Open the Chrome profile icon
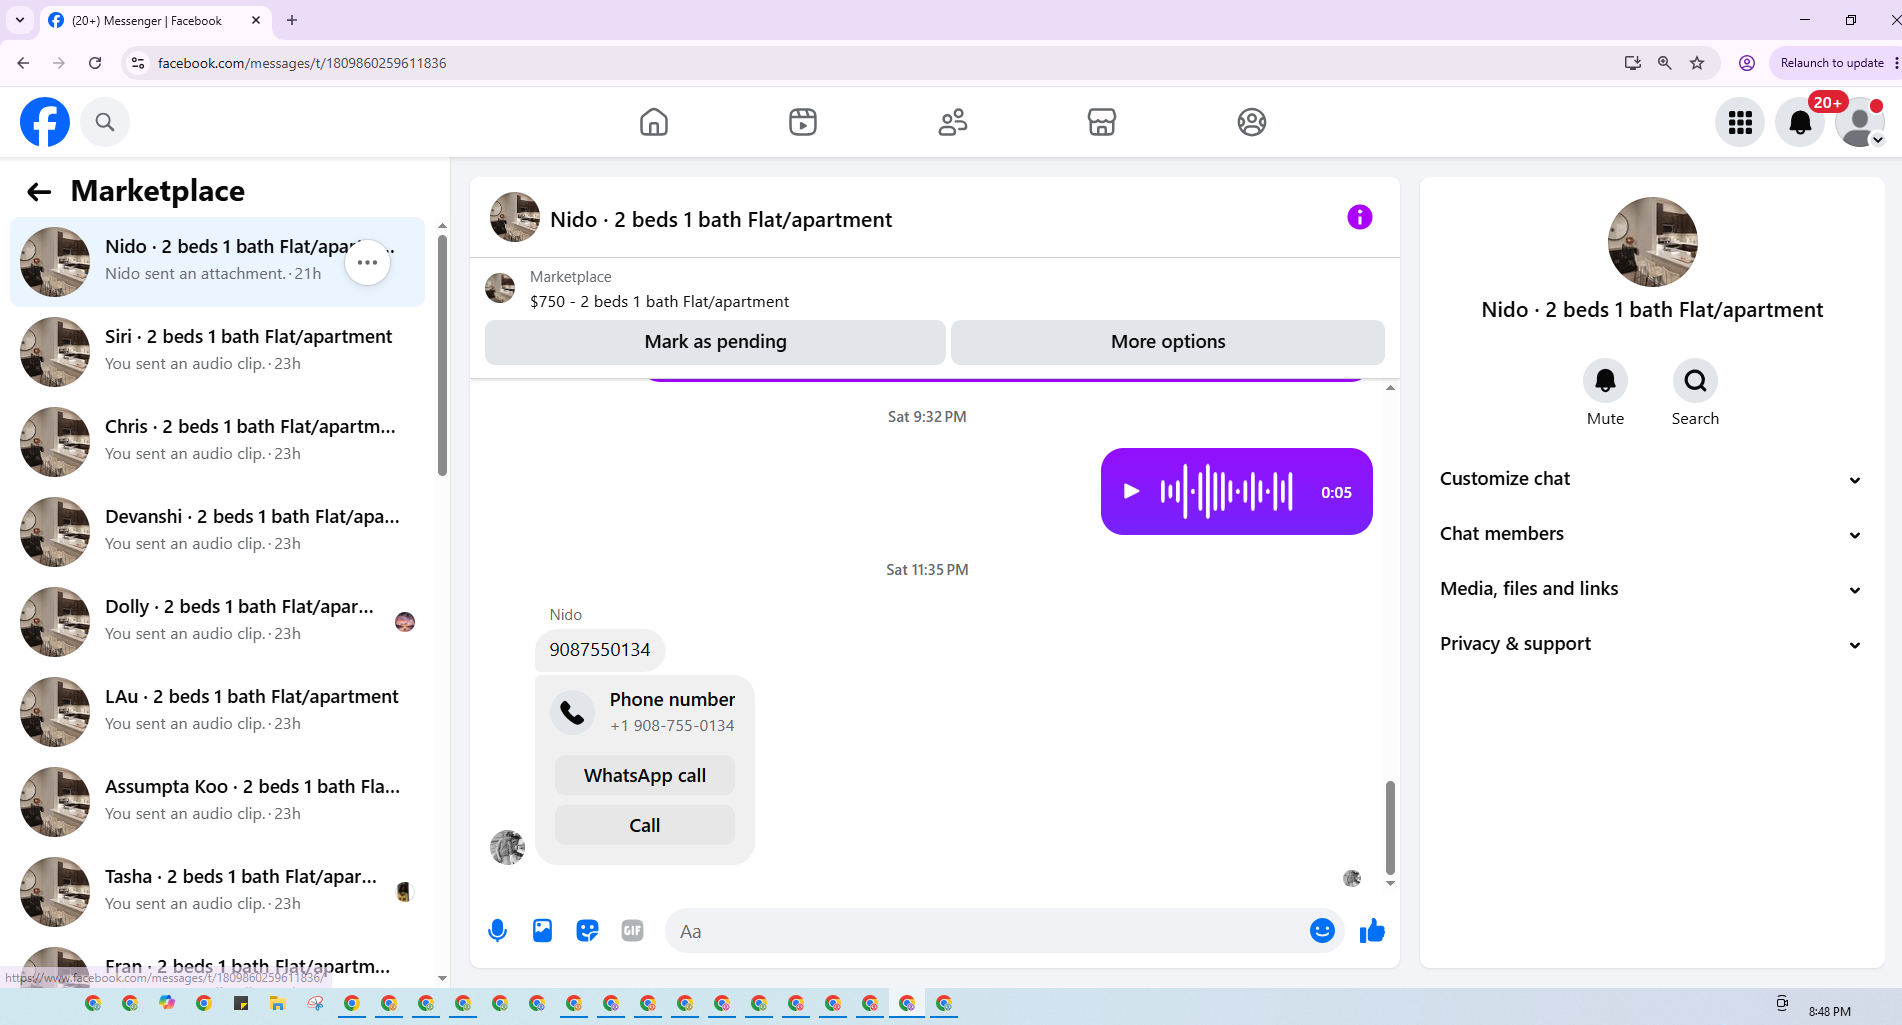Viewport: 1902px width, 1025px height. pos(1747,63)
